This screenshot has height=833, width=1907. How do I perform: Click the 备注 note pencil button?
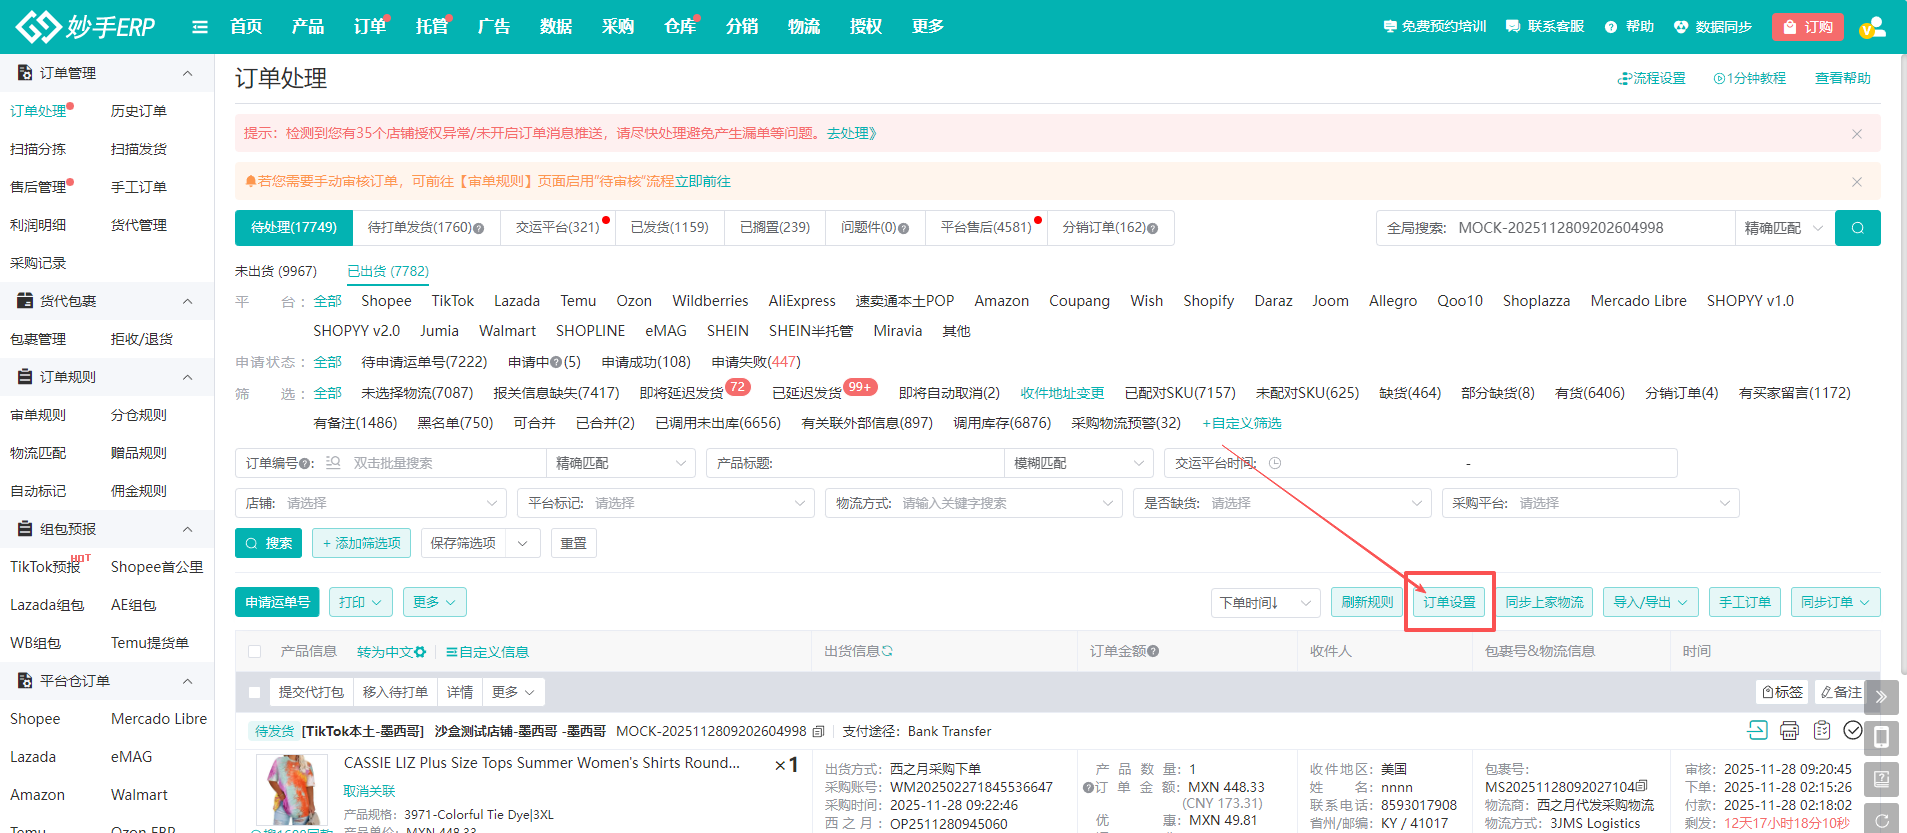pyautogui.click(x=1841, y=692)
